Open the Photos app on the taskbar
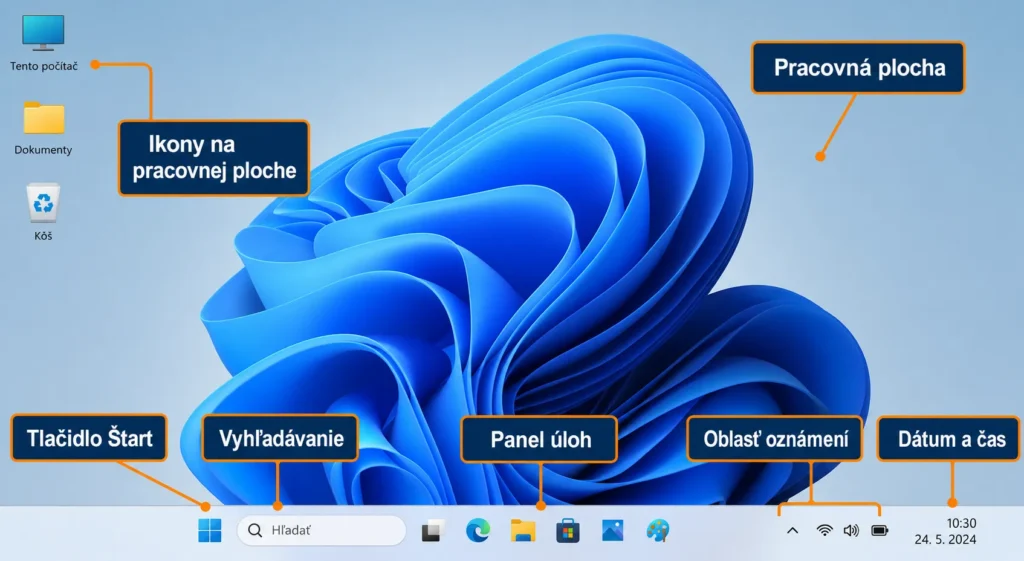1024x561 pixels. [613, 530]
